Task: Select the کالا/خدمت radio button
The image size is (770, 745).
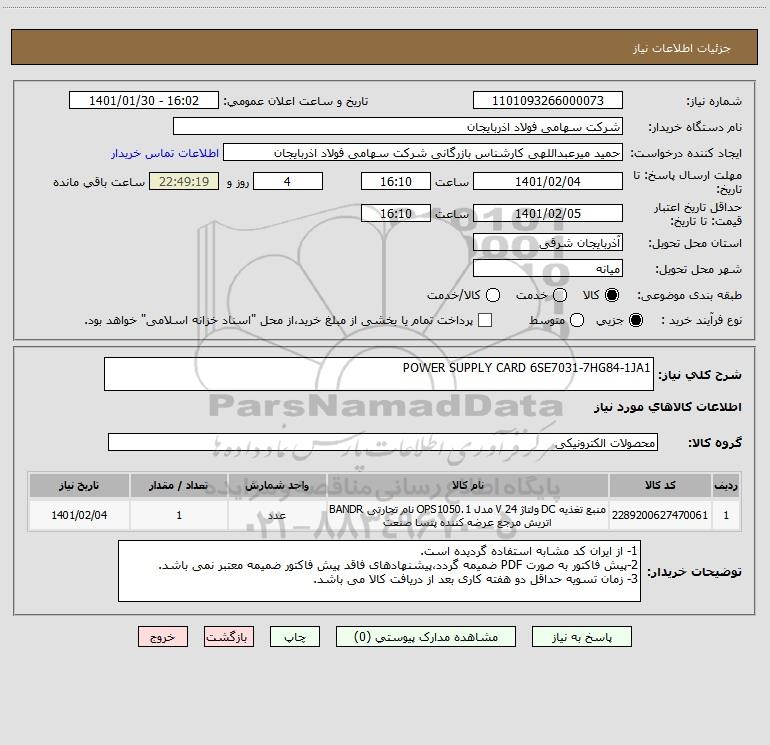Action: [x=493, y=295]
